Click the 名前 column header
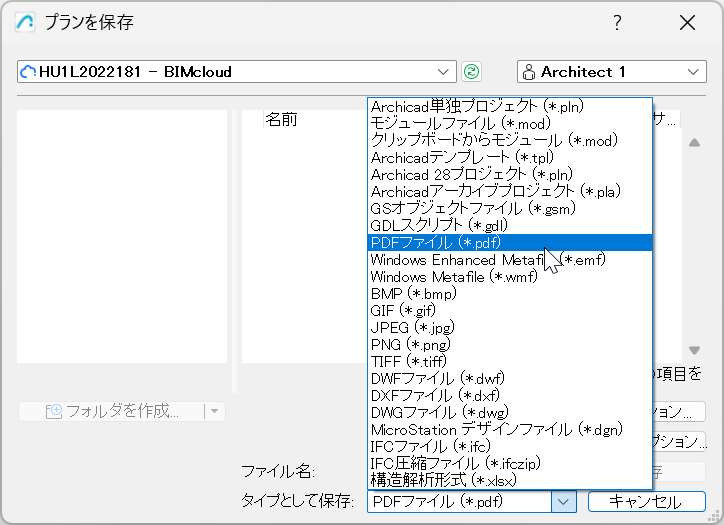The height and width of the screenshot is (525, 724). click(281, 120)
